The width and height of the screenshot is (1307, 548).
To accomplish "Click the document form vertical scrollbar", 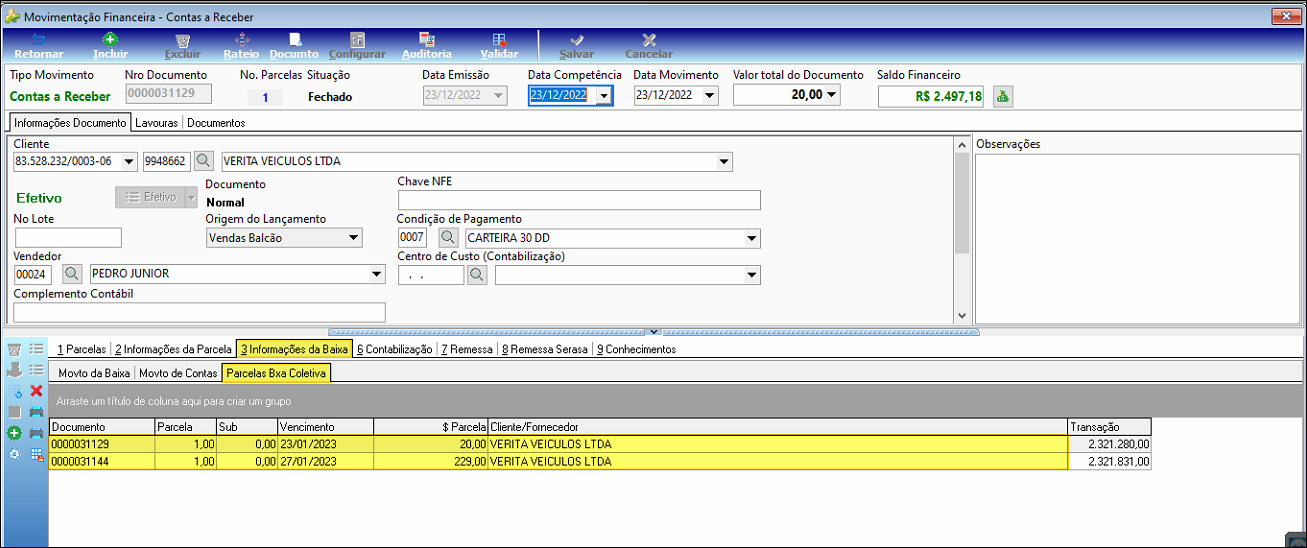I will coord(962,230).
